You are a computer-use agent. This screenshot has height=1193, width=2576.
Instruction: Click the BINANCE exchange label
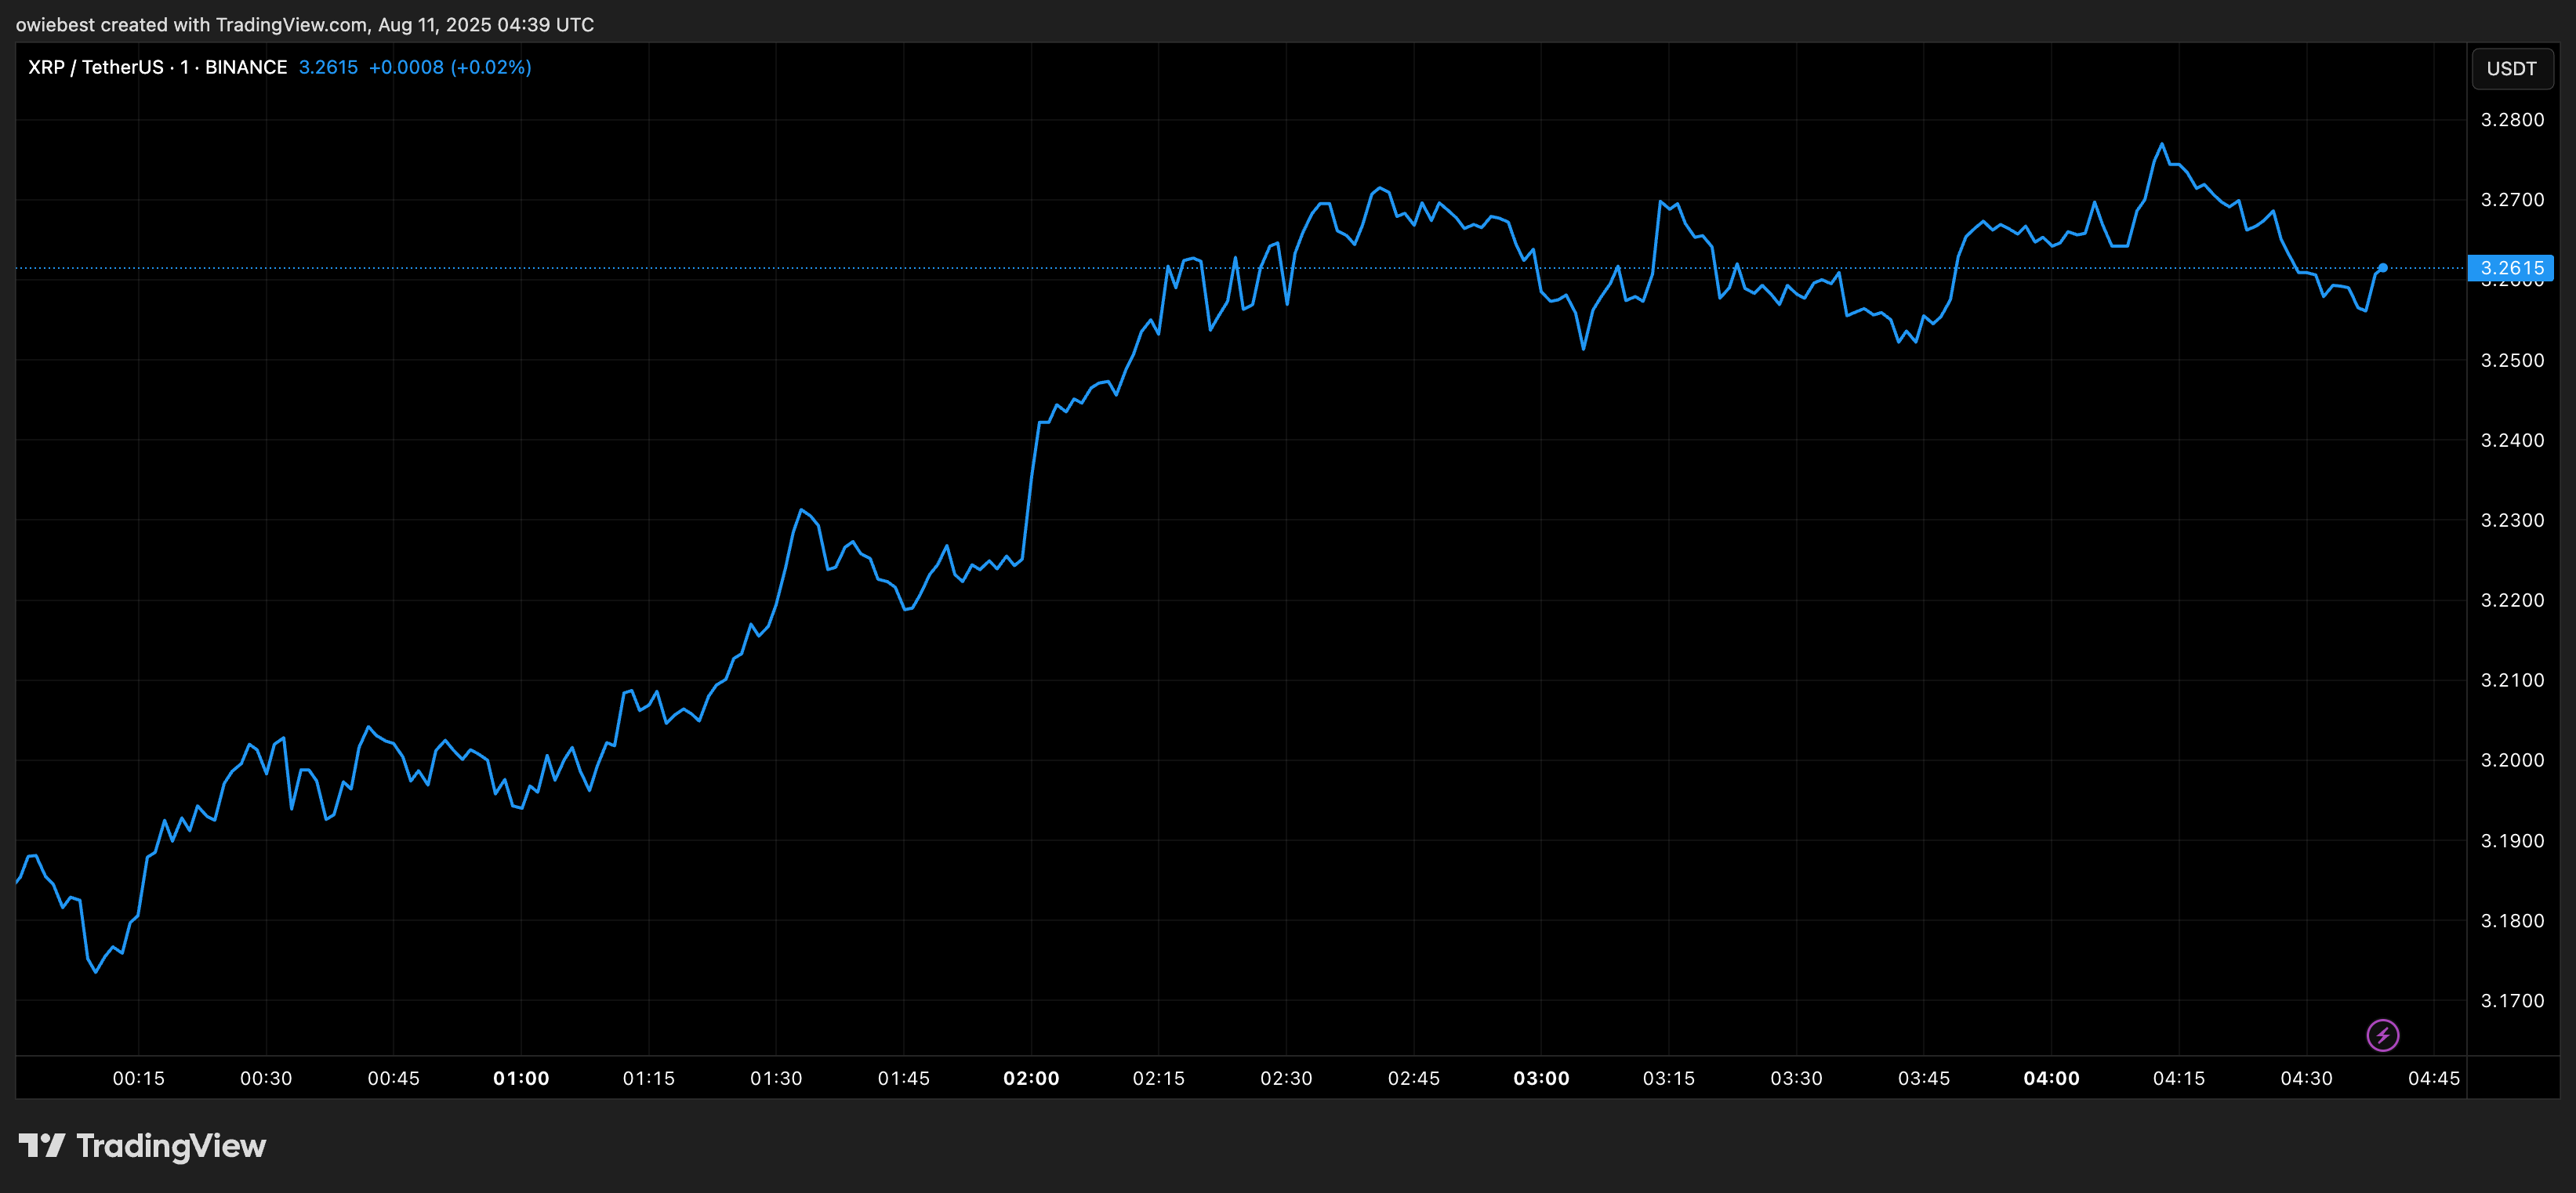click(246, 67)
